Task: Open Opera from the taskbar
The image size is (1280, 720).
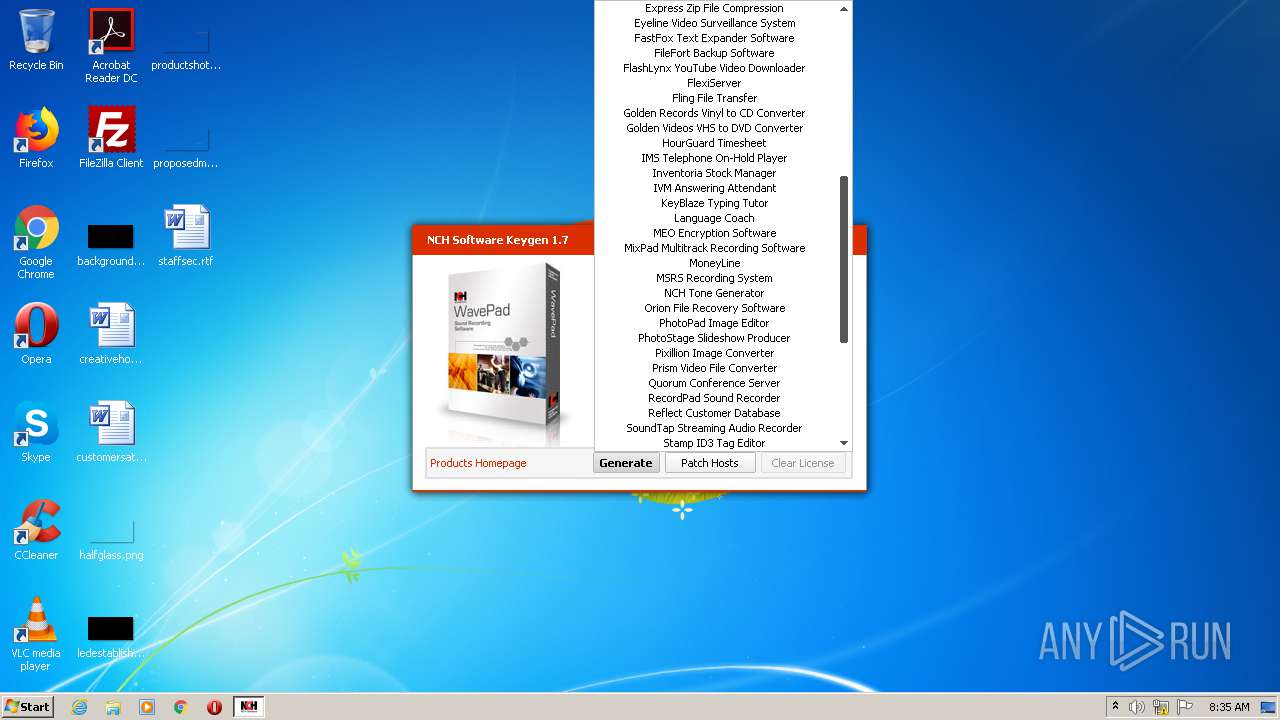Action: [x=214, y=707]
